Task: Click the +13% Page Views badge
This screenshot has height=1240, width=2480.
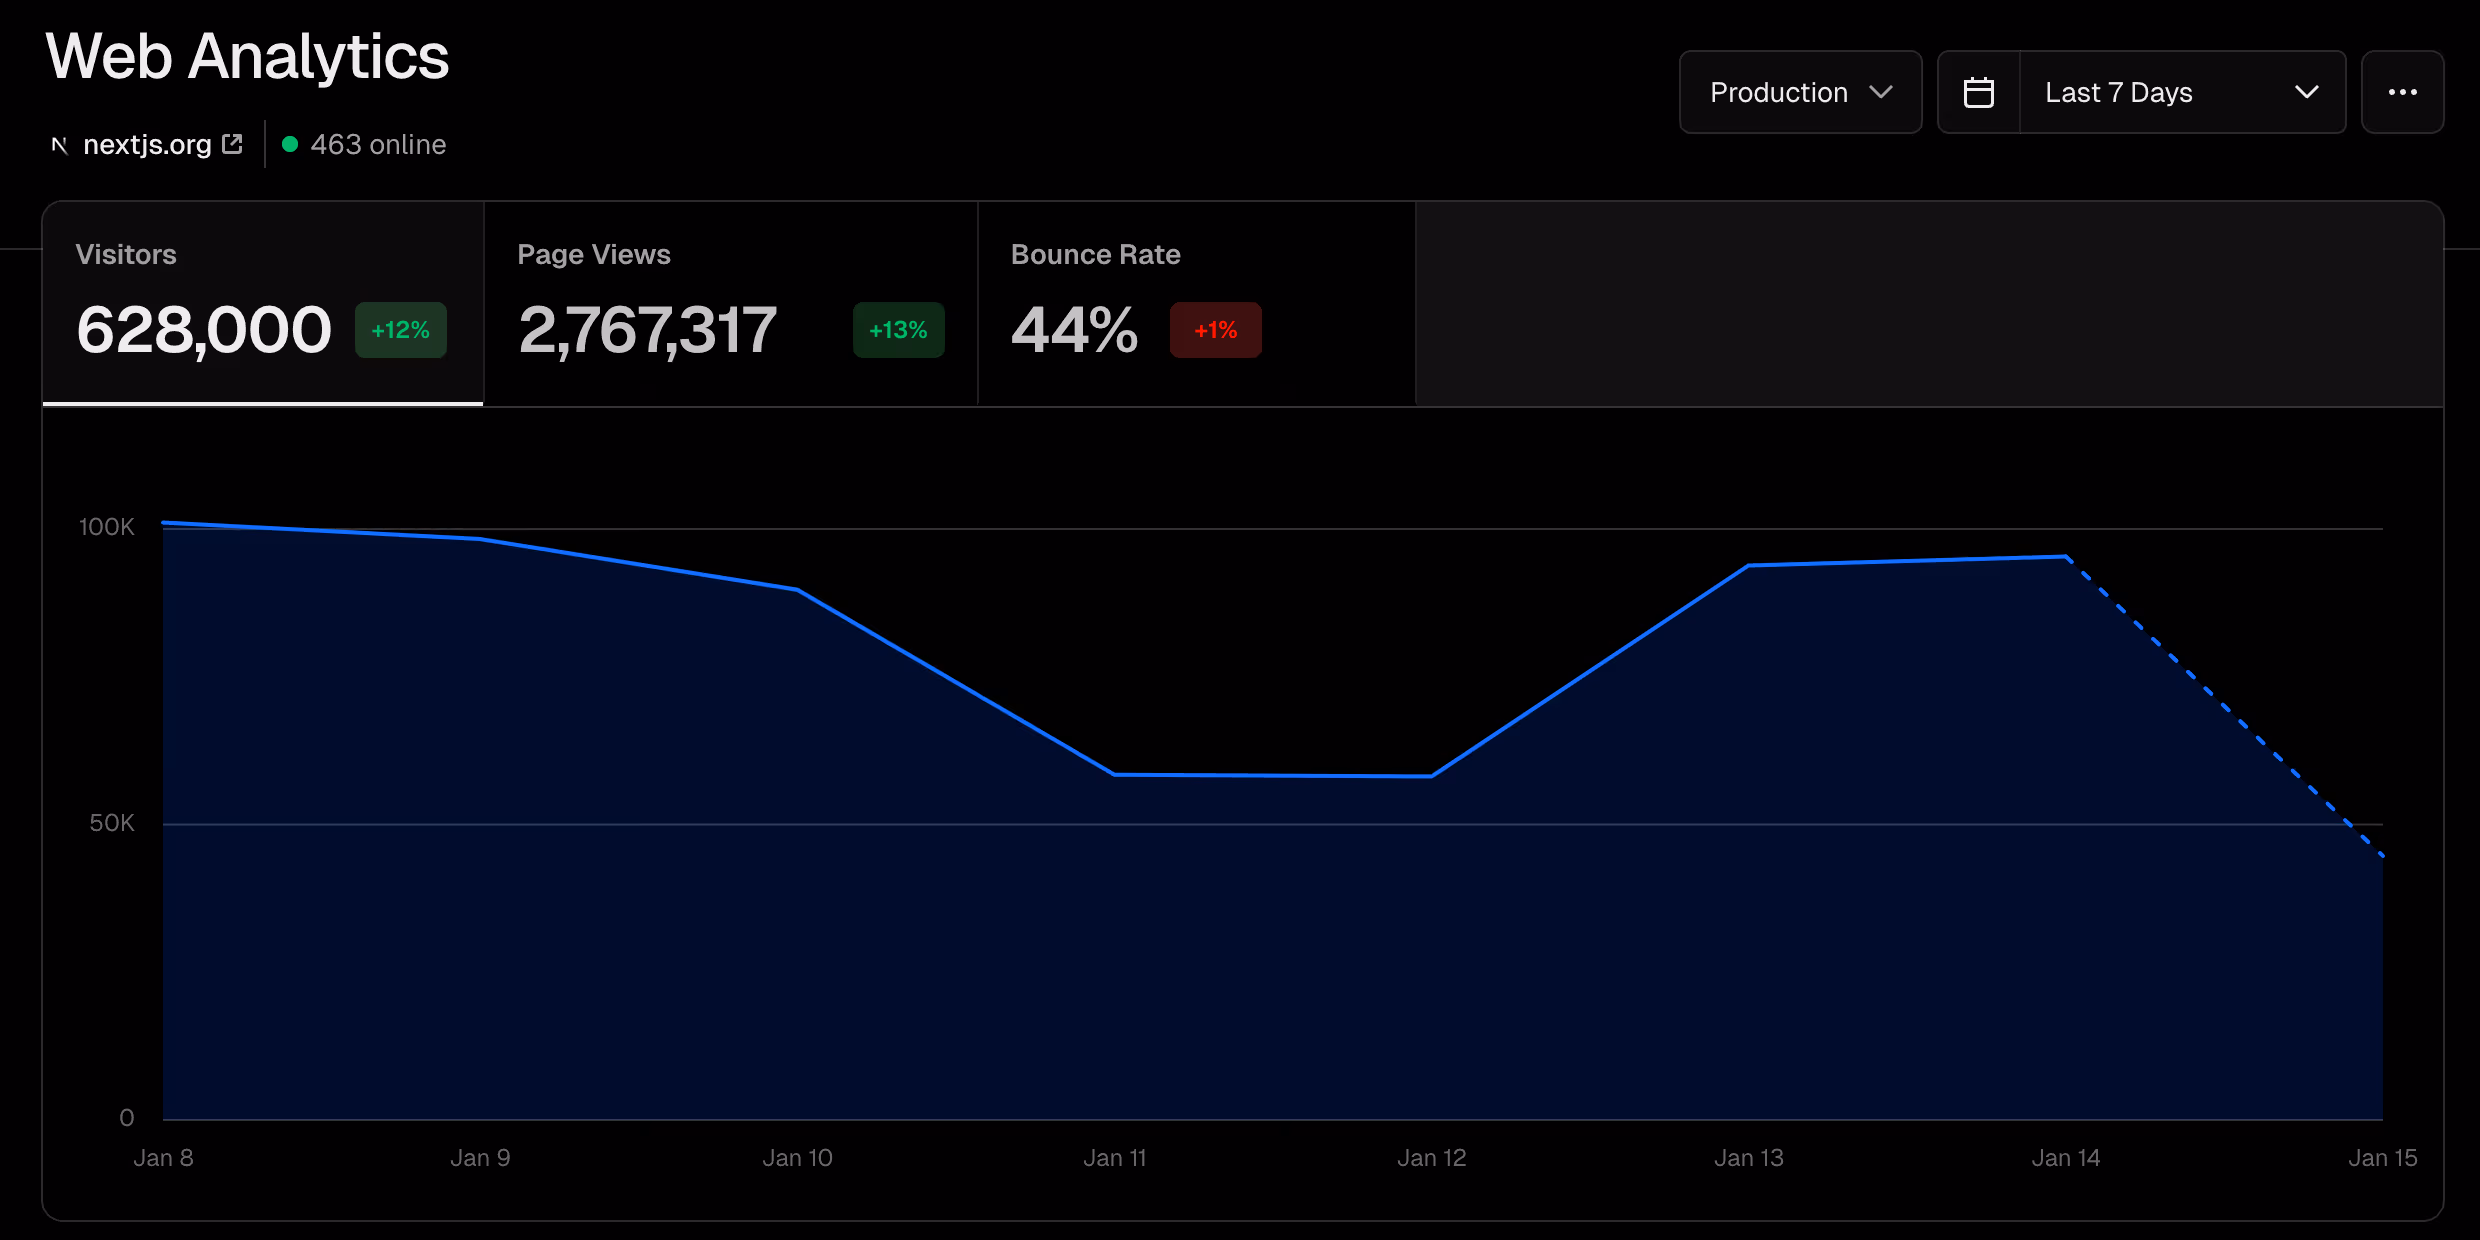Action: [897, 330]
